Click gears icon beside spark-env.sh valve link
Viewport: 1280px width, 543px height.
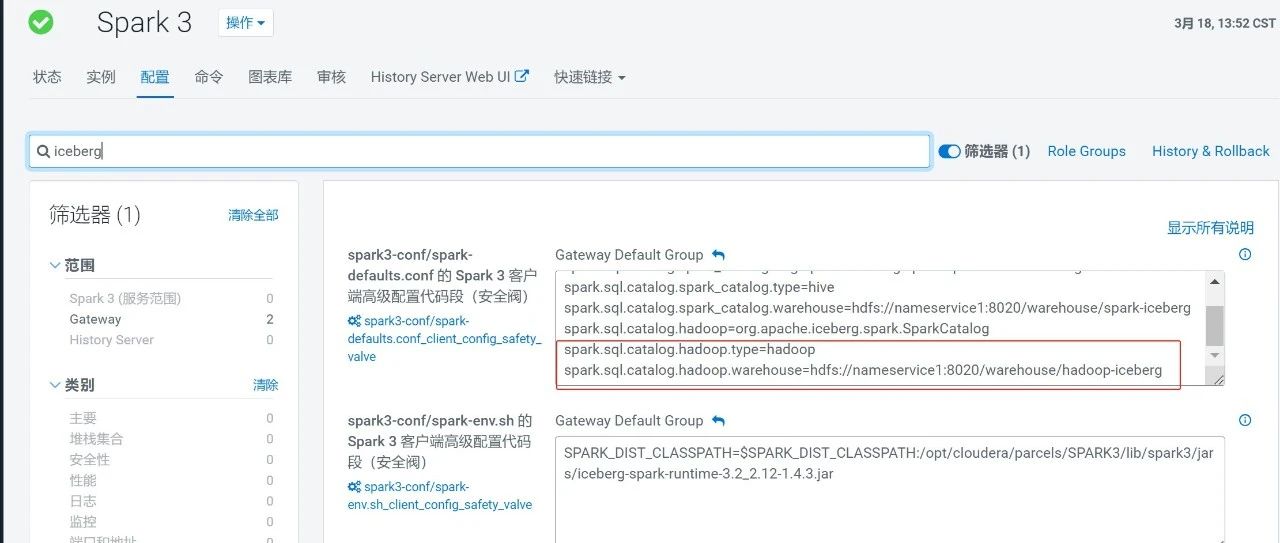click(x=354, y=487)
